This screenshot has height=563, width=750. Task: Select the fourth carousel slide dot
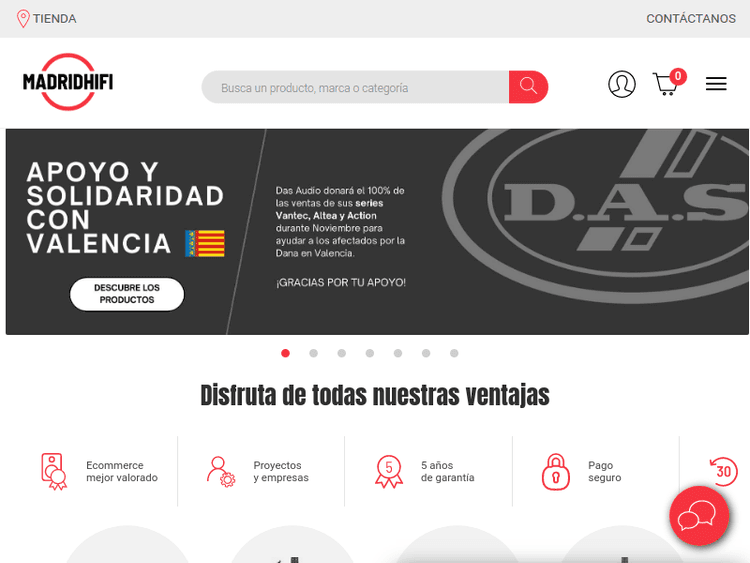pos(369,353)
